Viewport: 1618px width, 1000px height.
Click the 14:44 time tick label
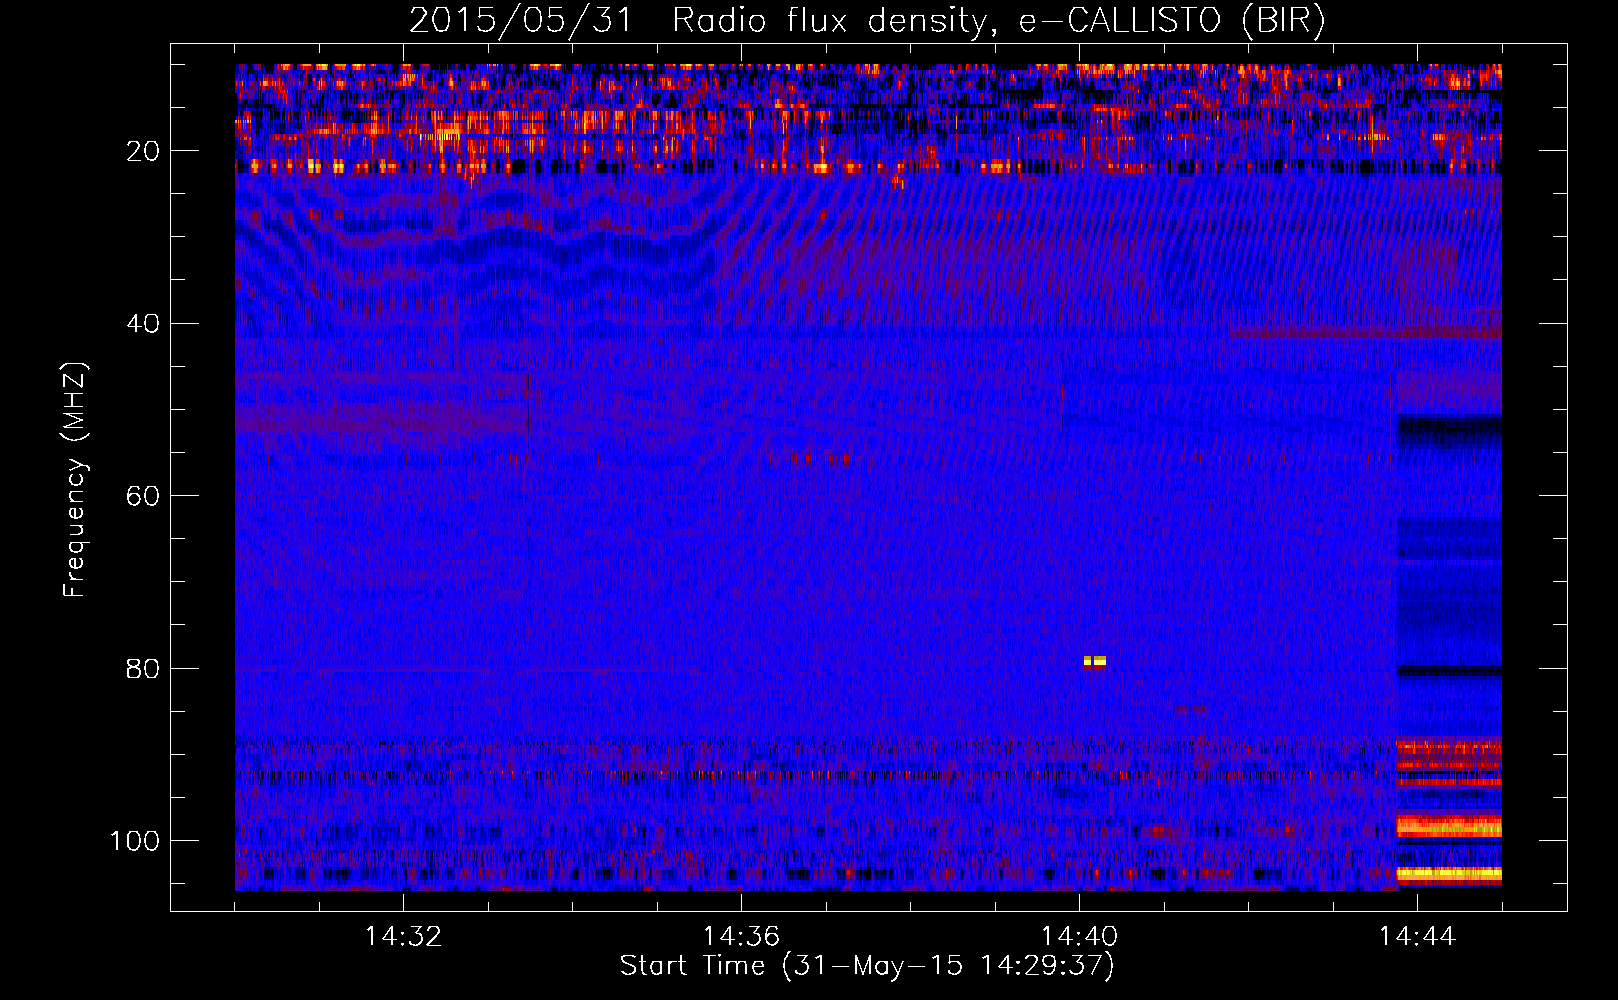click(x=1417, y=936)
